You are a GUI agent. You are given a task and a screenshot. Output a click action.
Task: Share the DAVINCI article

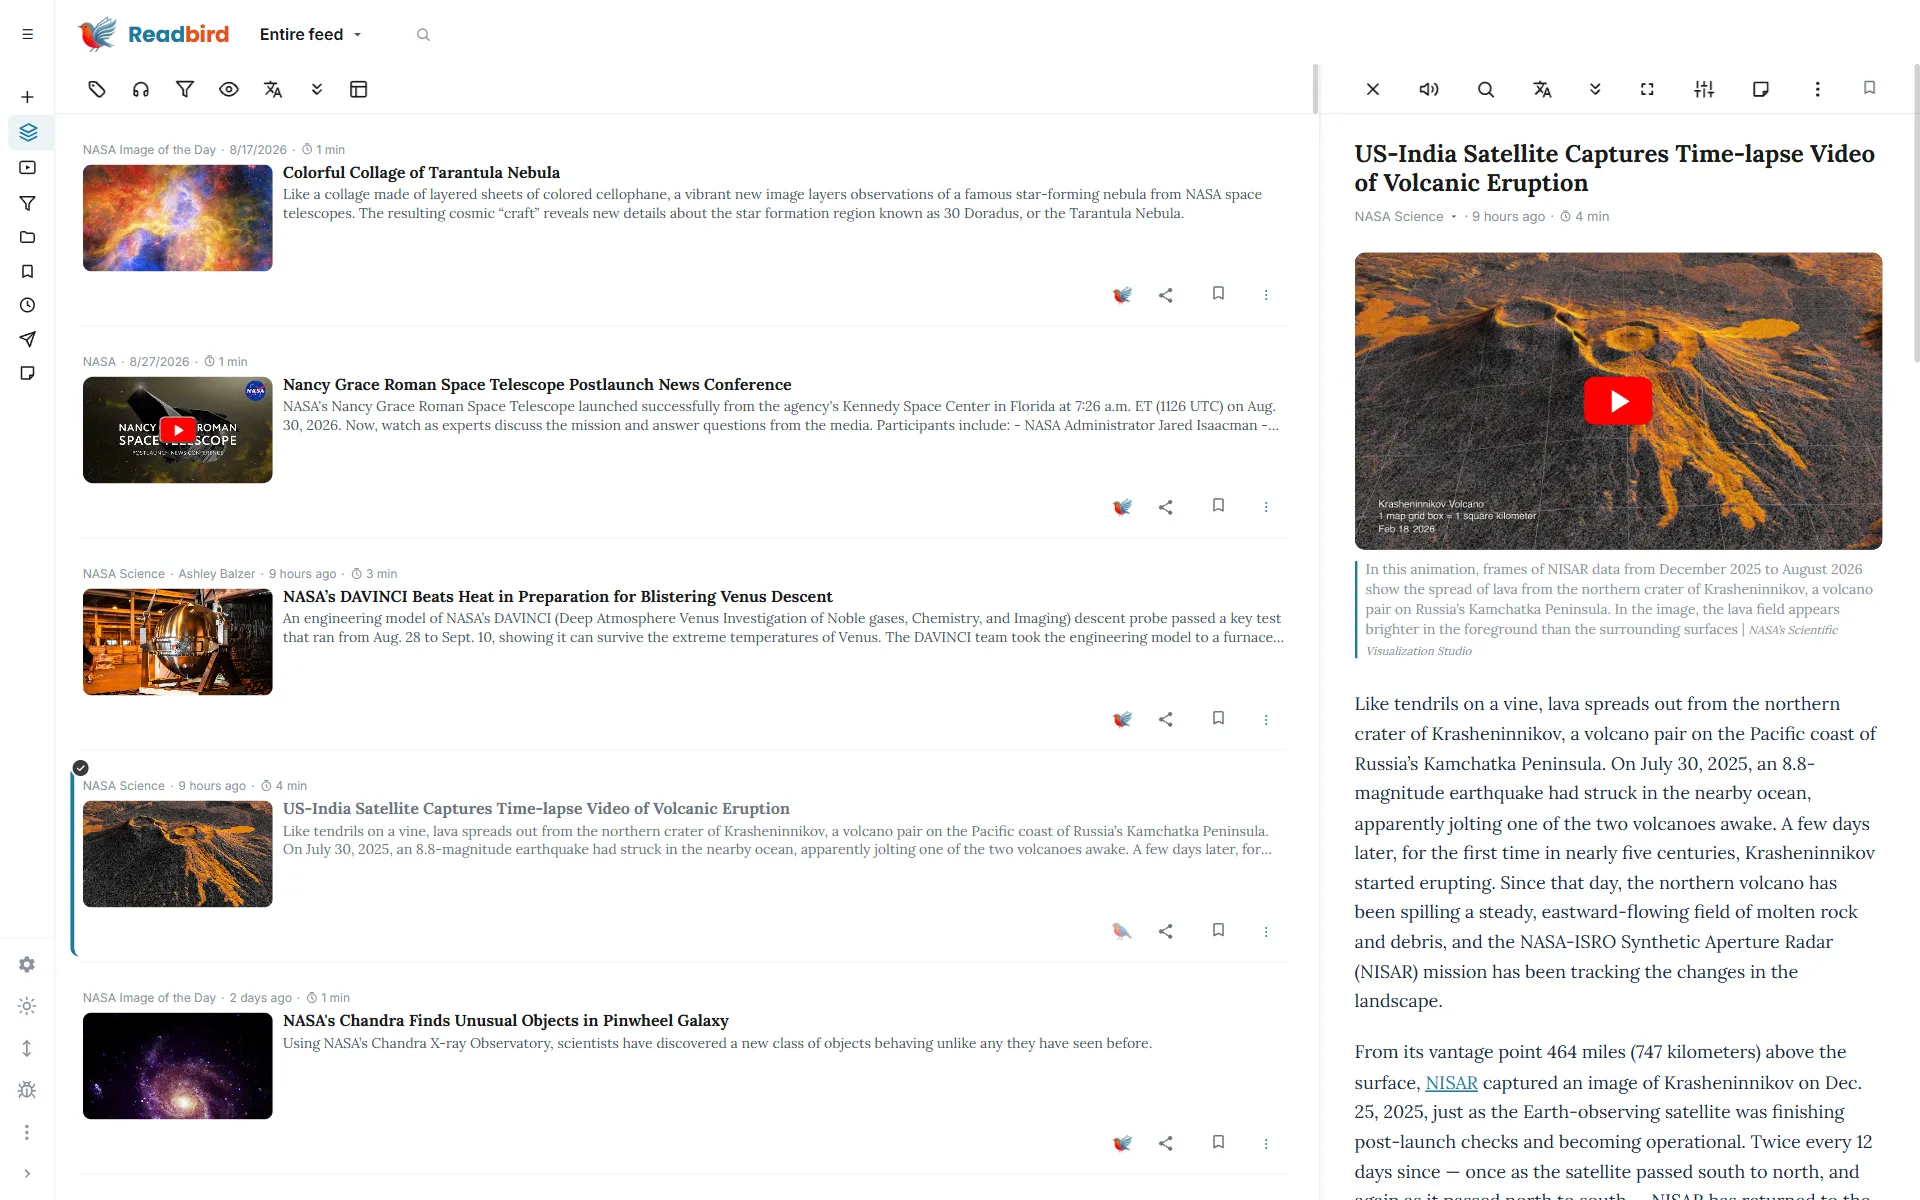1166,719
